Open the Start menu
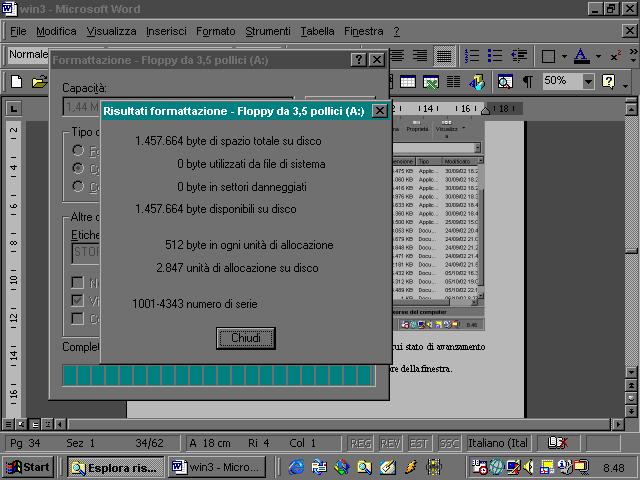 tap(28, 467)
